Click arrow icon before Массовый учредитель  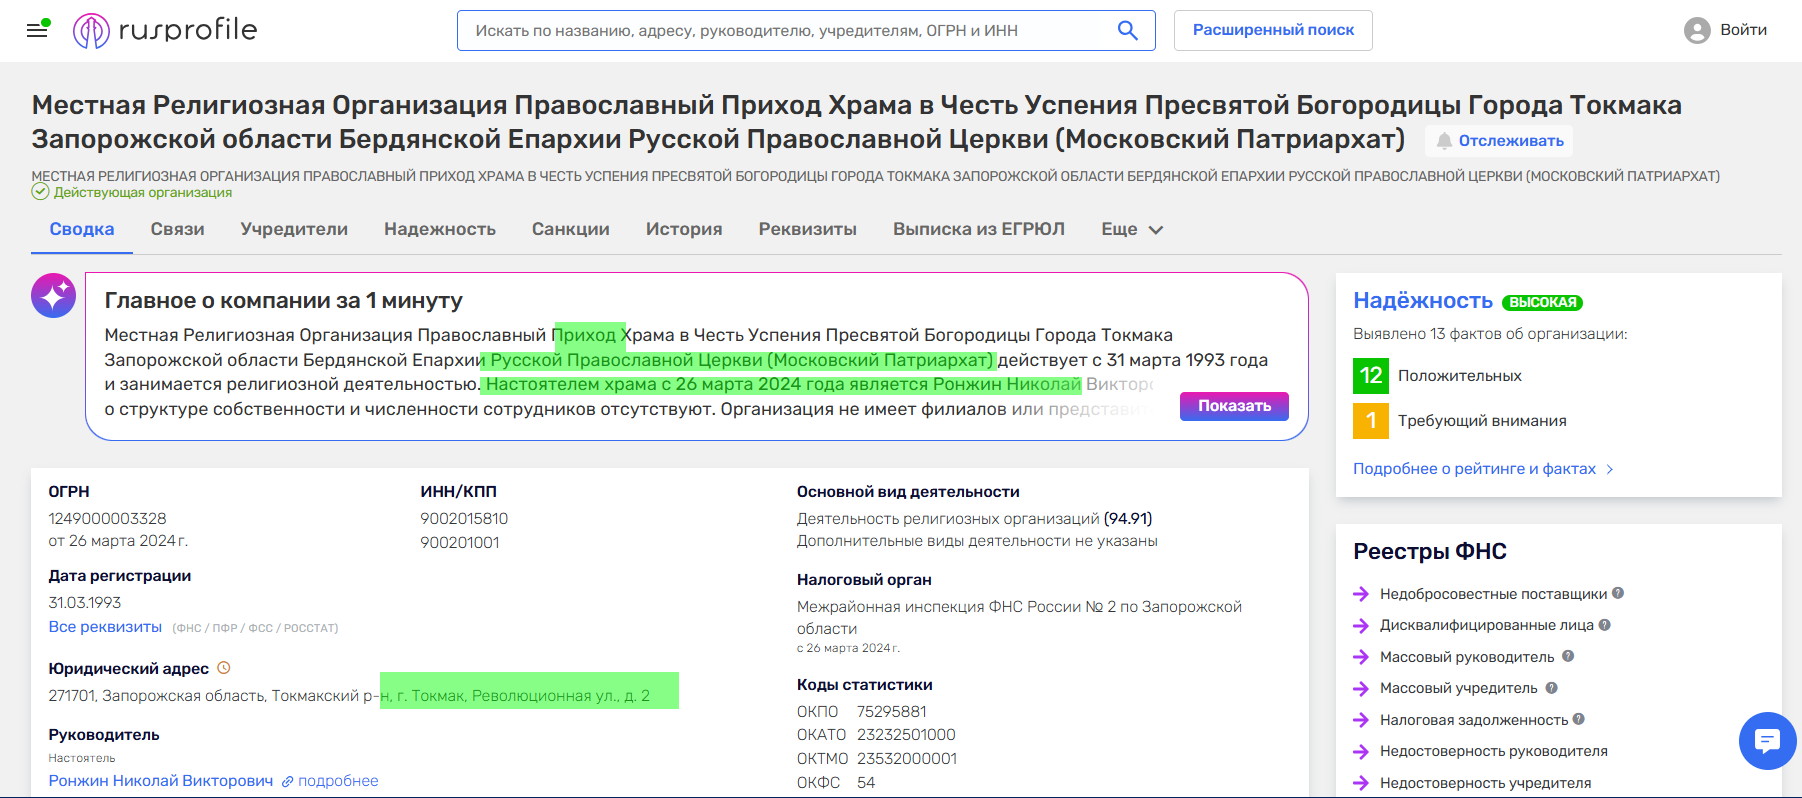coord(1361,689)
